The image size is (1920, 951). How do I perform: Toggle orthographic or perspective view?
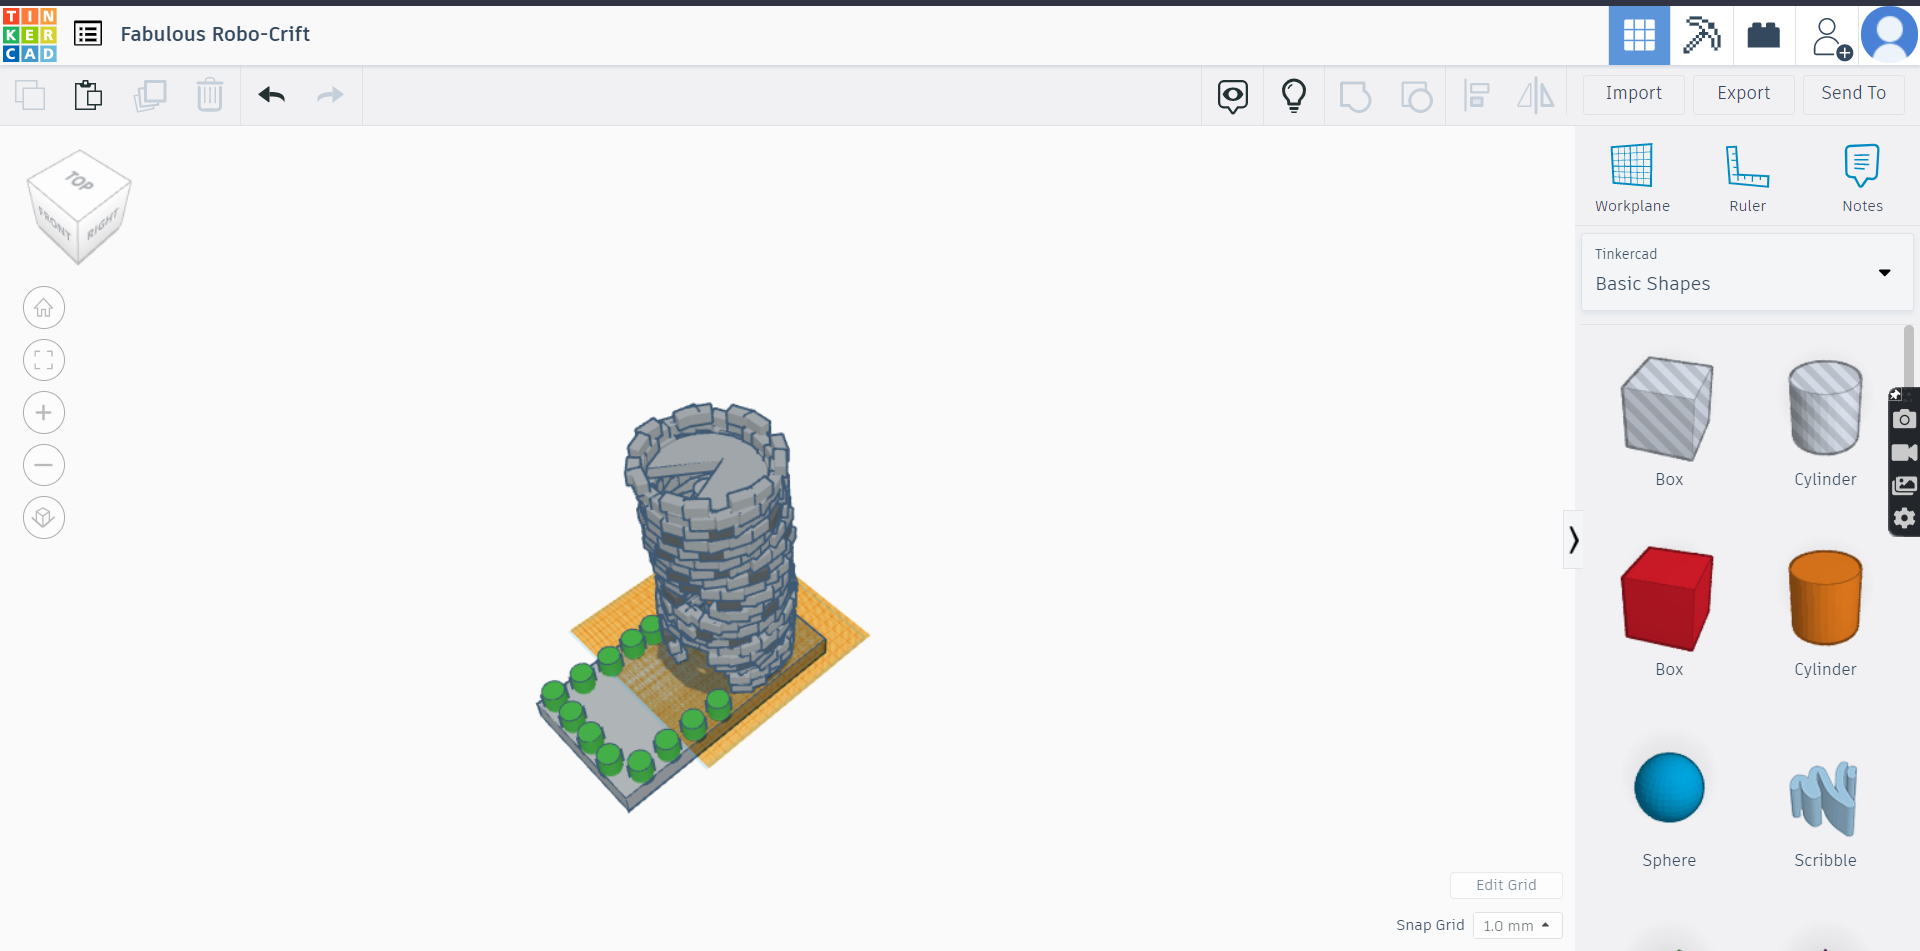(44, 518)
